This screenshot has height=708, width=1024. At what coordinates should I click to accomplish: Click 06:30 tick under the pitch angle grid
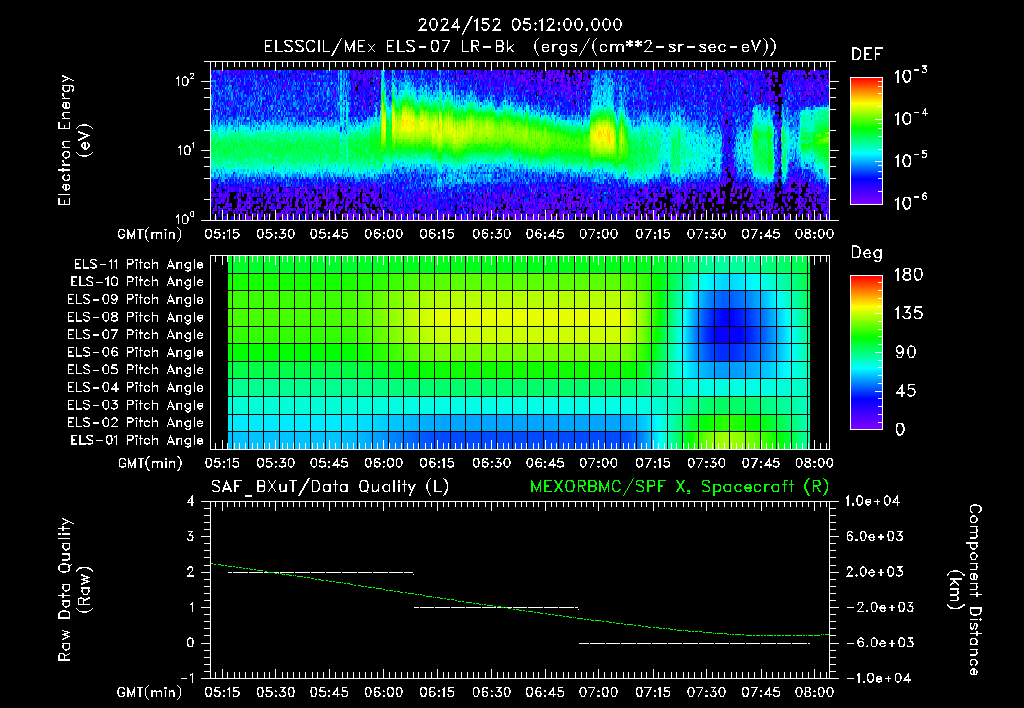coord(491,463)
